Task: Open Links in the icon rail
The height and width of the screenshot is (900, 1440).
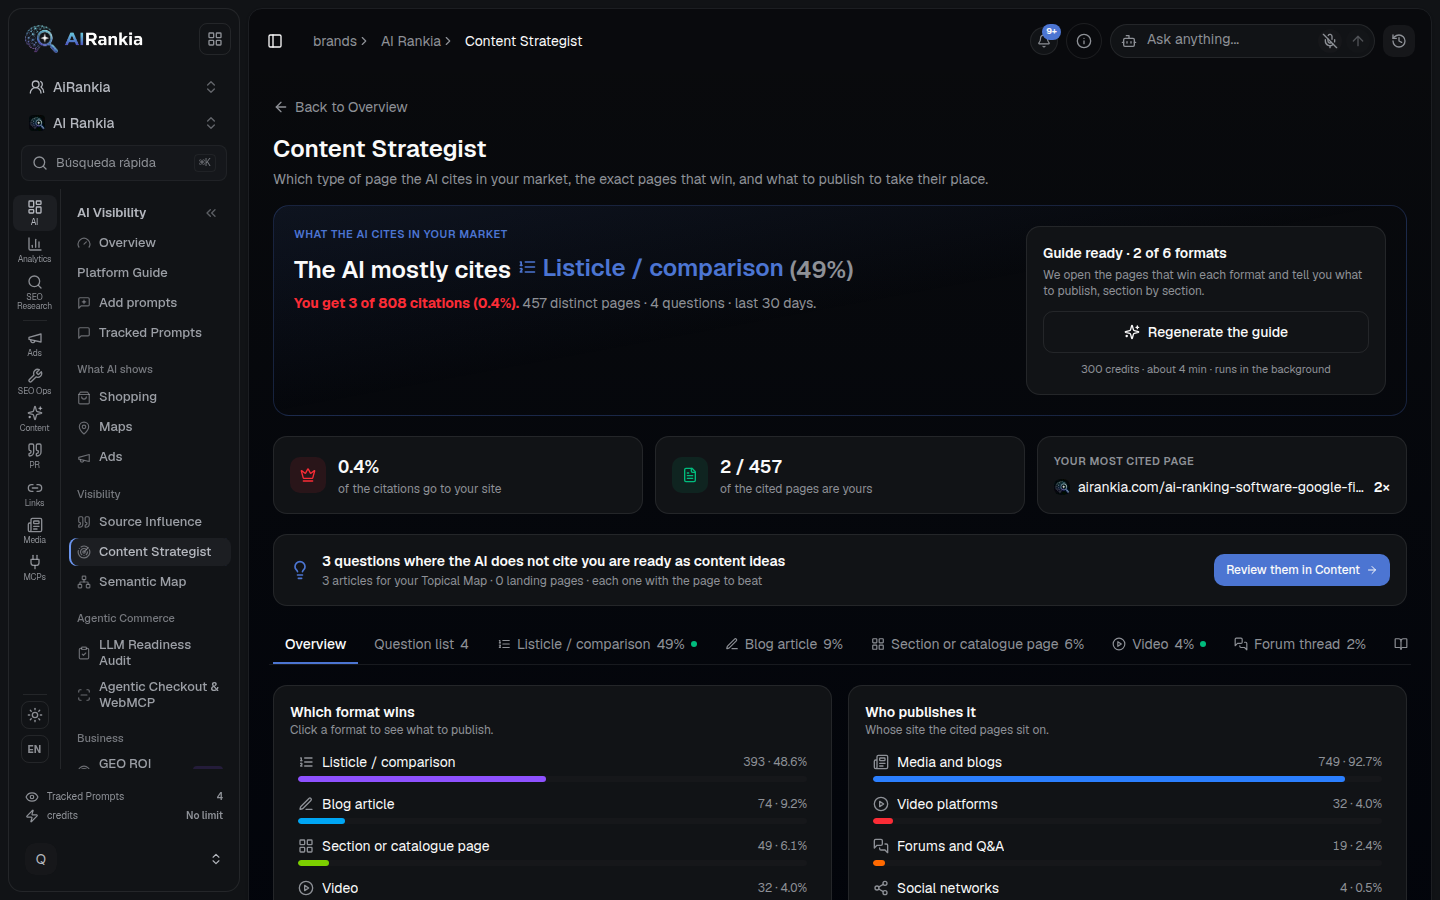Action: coord(34,494)
